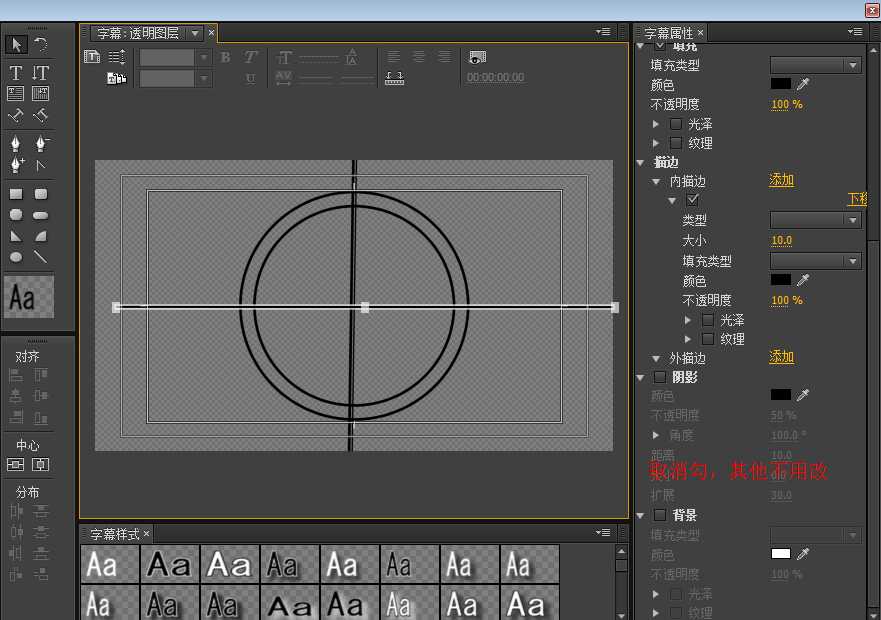Open the 字幕:透明图层 title dropdown
The width and height of the screenshot is (881, 620).
coord(194,33)
